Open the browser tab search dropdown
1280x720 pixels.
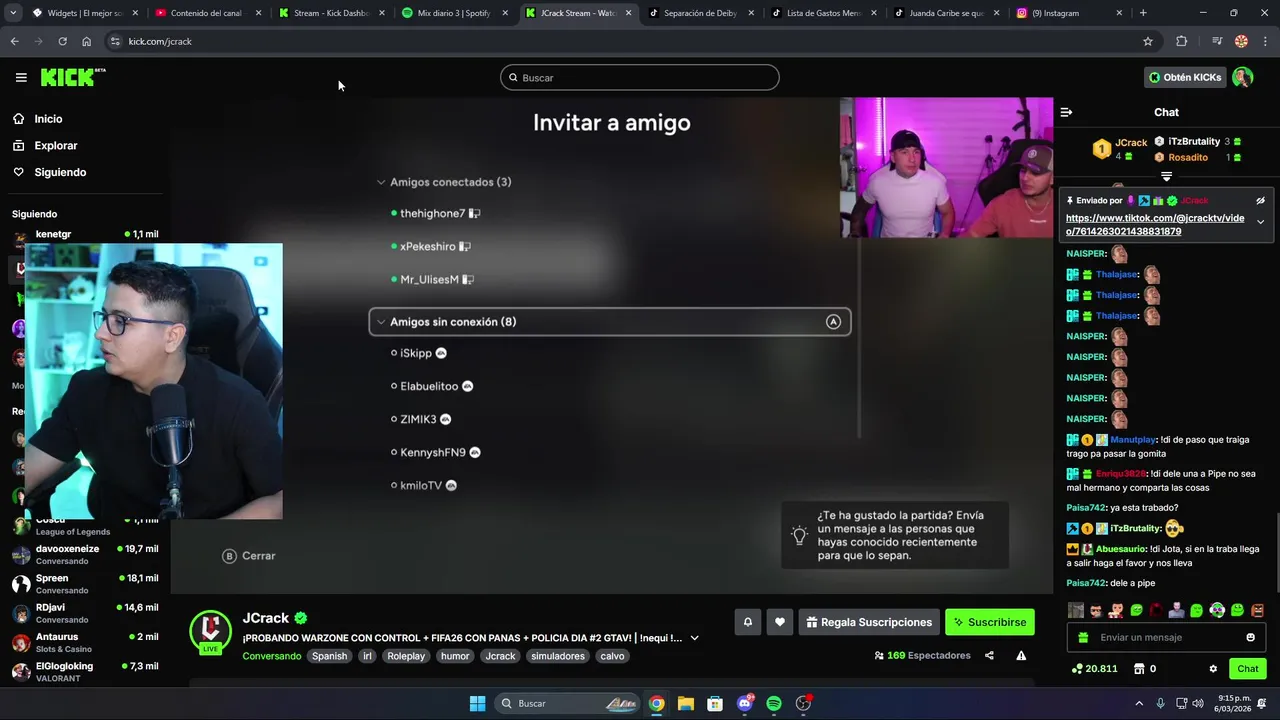pyautogui.click(x=13, y=13)
